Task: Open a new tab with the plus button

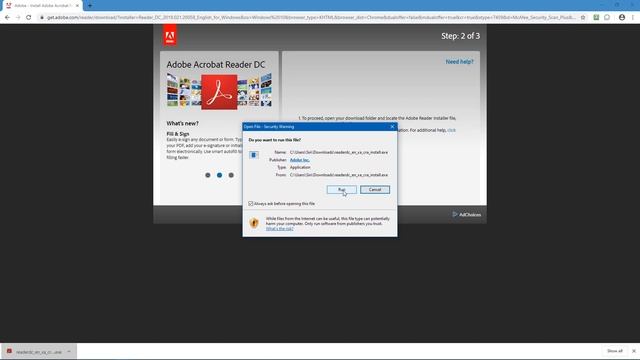Action: (x=90, y=6)
